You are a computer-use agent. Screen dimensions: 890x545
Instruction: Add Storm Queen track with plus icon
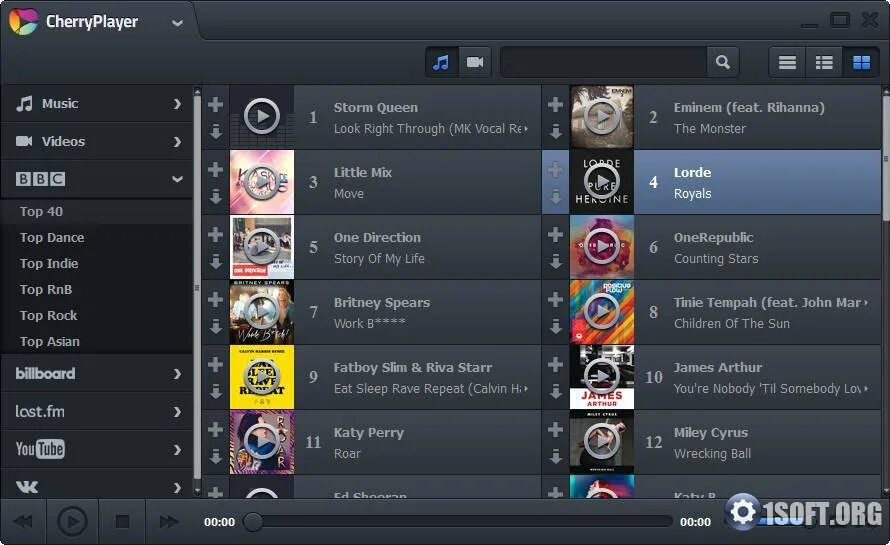pyautogui.click(x=215, y=104)
